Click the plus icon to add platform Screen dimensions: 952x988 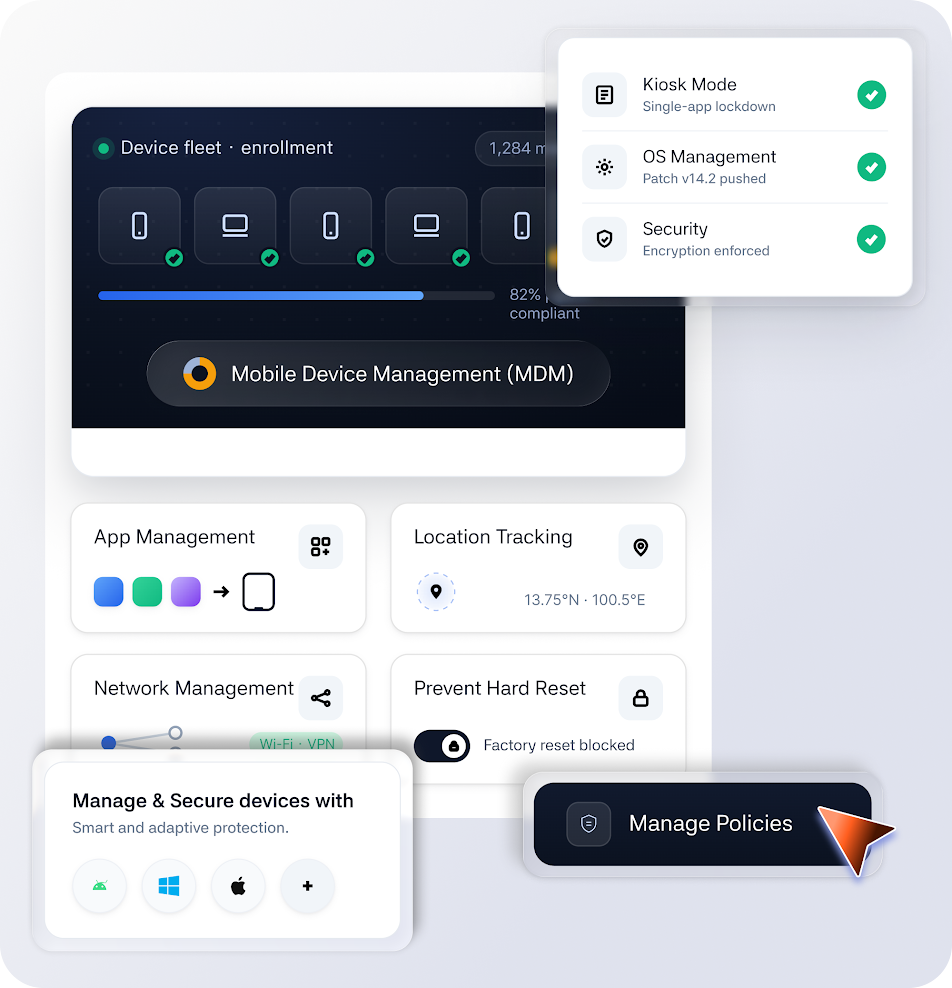click(x=307, y=886)
